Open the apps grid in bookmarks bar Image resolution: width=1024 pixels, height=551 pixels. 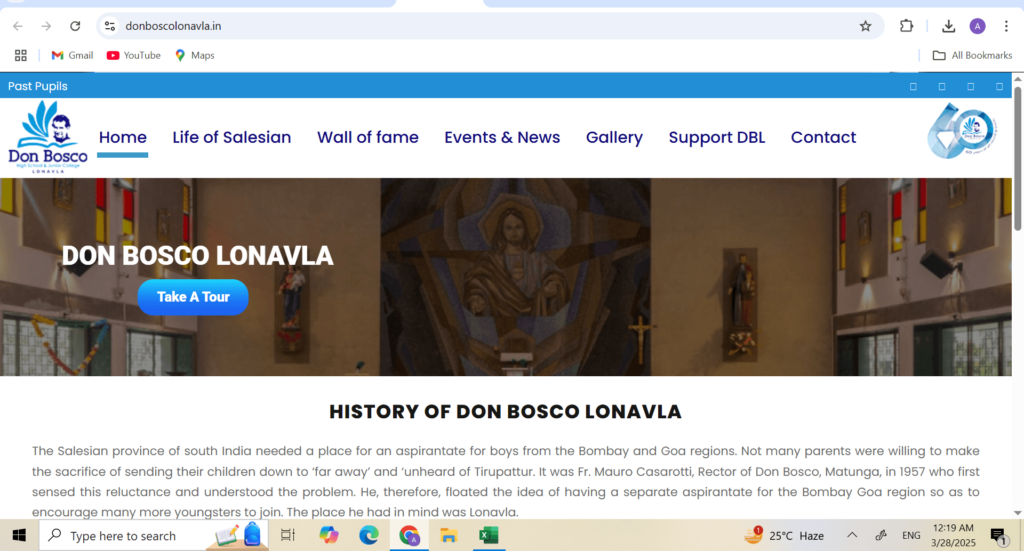(x=21, y=56)
